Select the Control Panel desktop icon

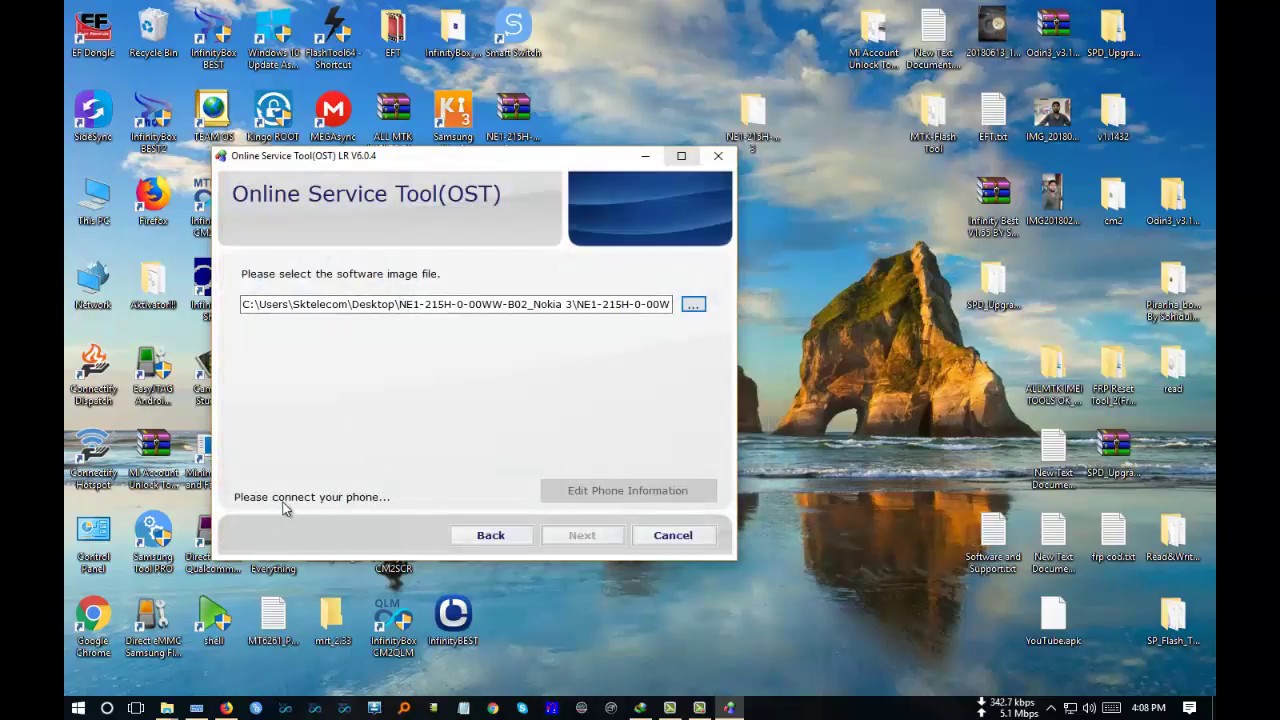pos(93,543)
